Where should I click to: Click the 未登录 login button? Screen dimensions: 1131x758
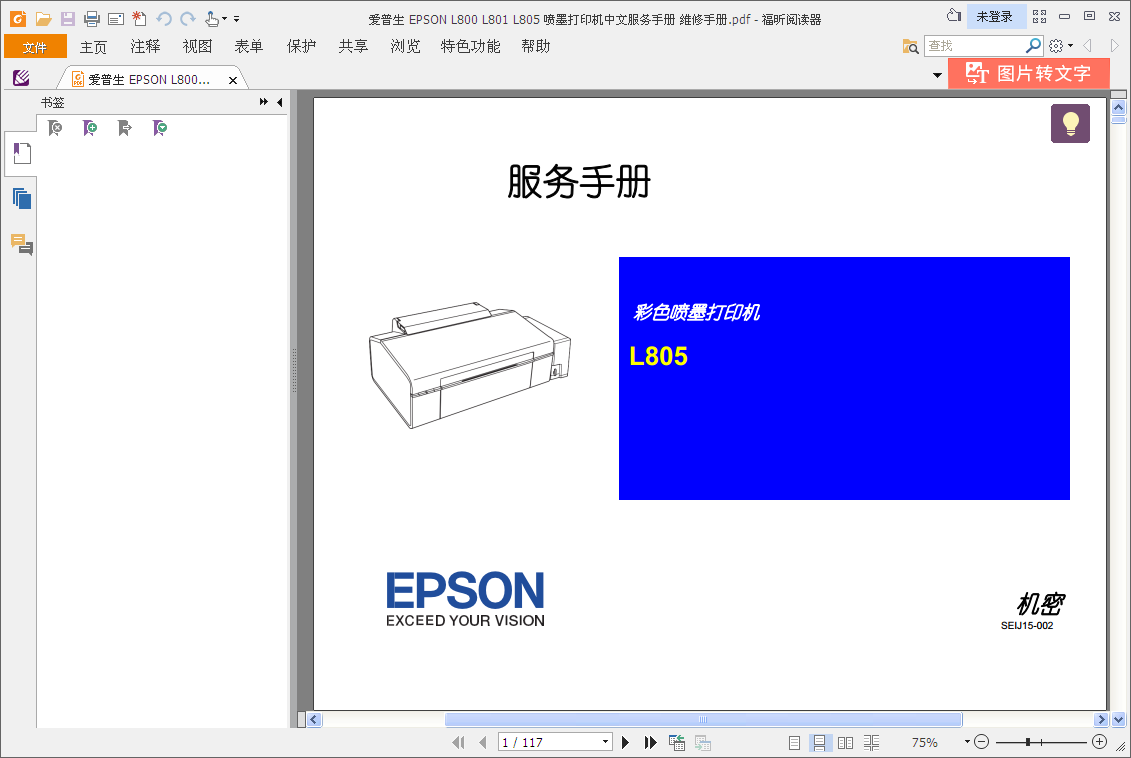tap(994, 17)
